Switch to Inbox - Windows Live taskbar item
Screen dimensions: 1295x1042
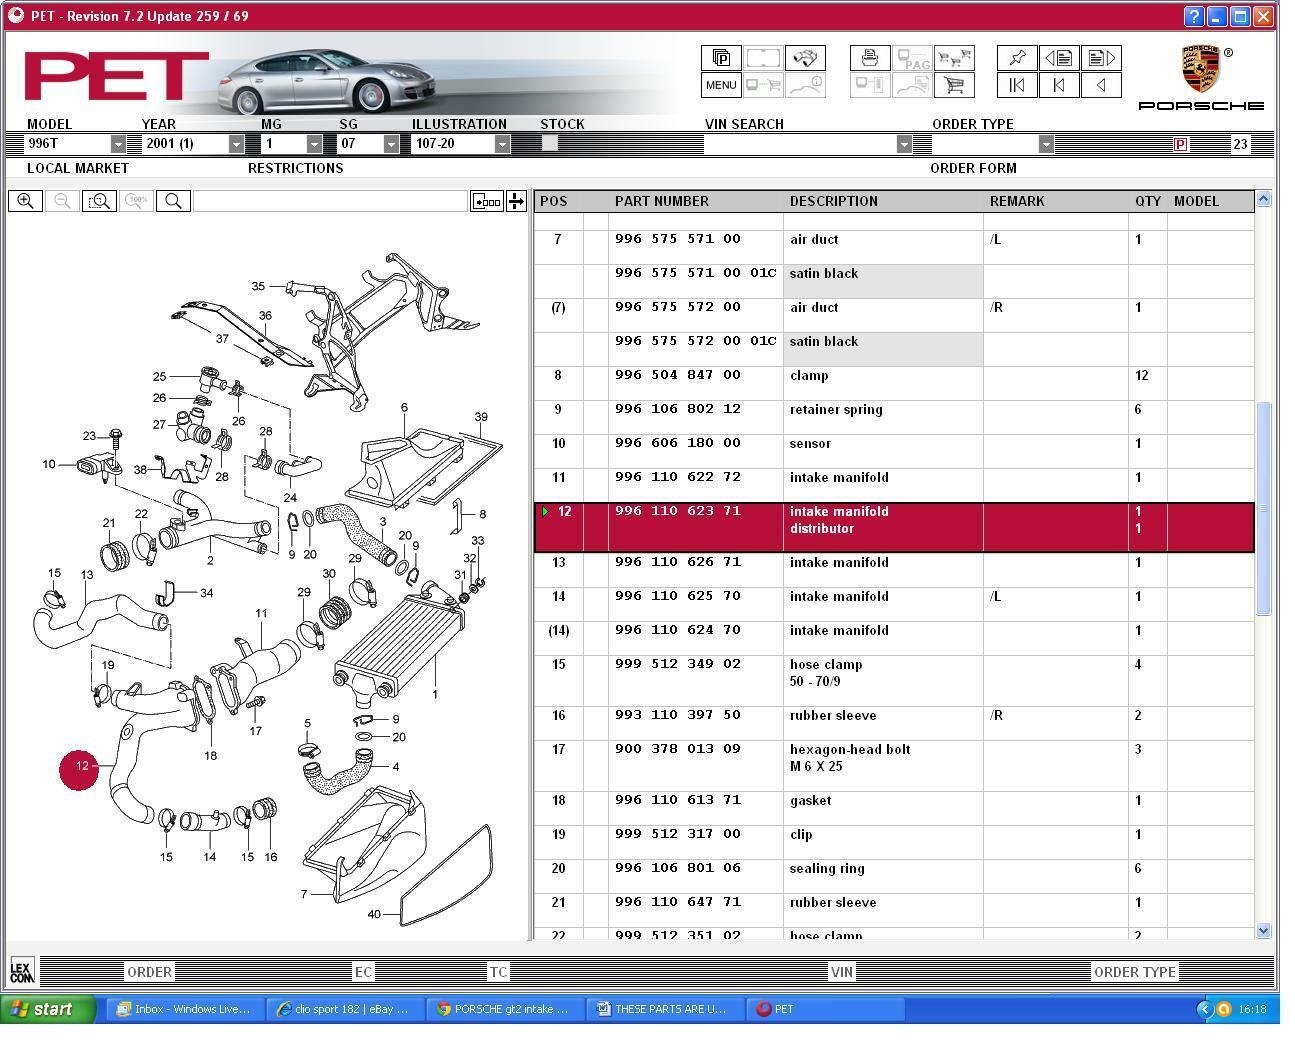[x=183, y=1009]
